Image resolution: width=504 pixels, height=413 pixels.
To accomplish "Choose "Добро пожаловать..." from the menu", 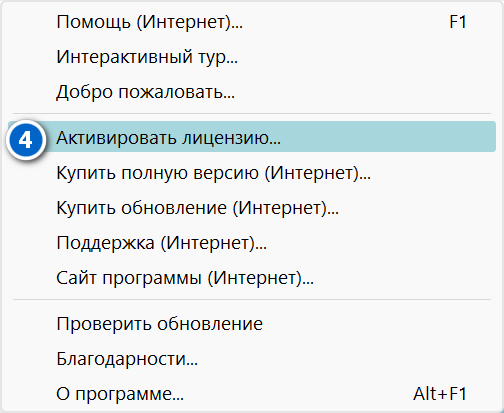I will [252, 92].
